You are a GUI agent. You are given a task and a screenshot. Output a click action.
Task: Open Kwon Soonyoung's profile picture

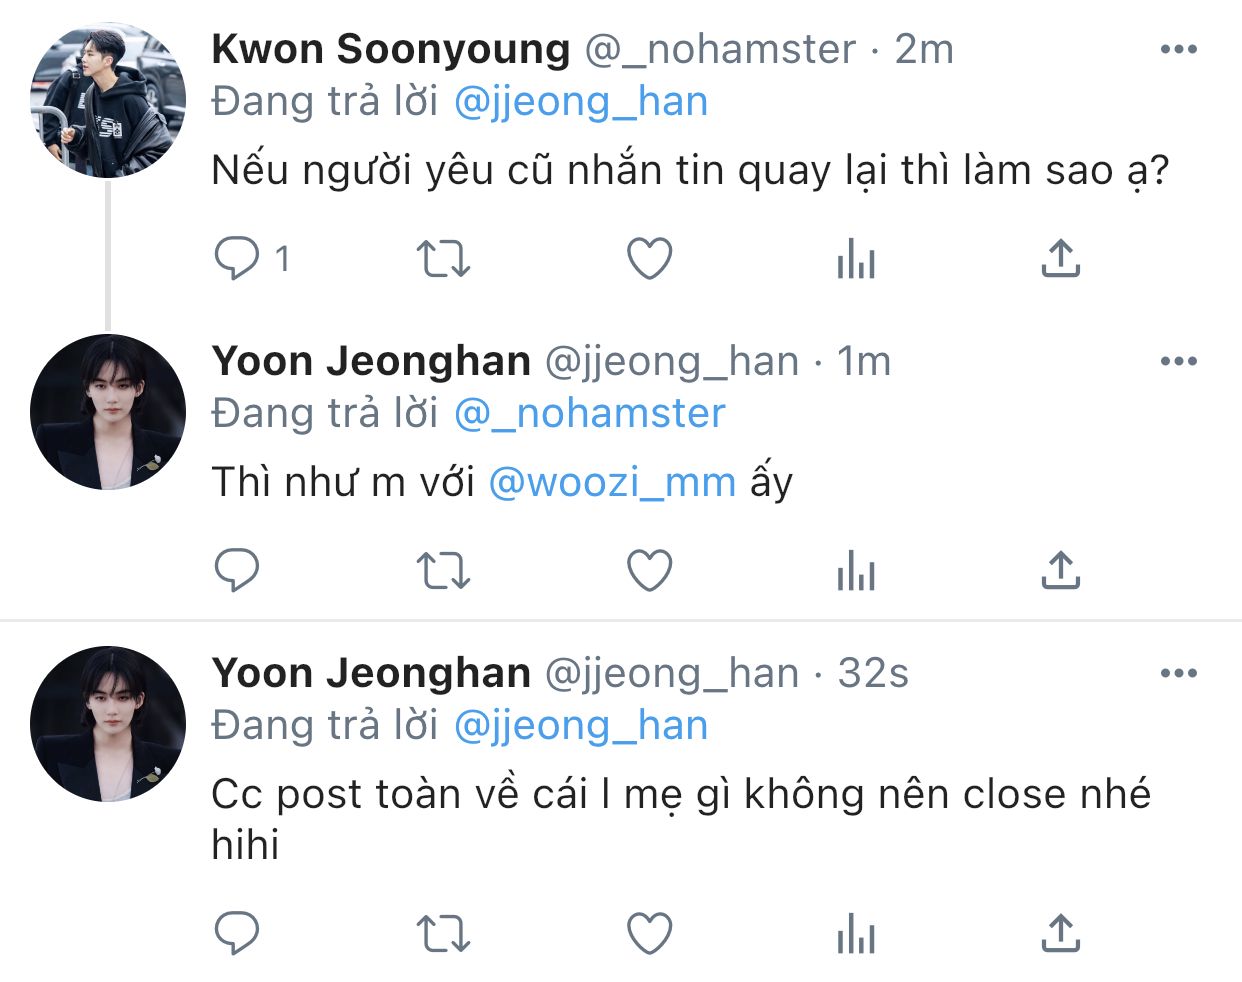click(108, 100)
